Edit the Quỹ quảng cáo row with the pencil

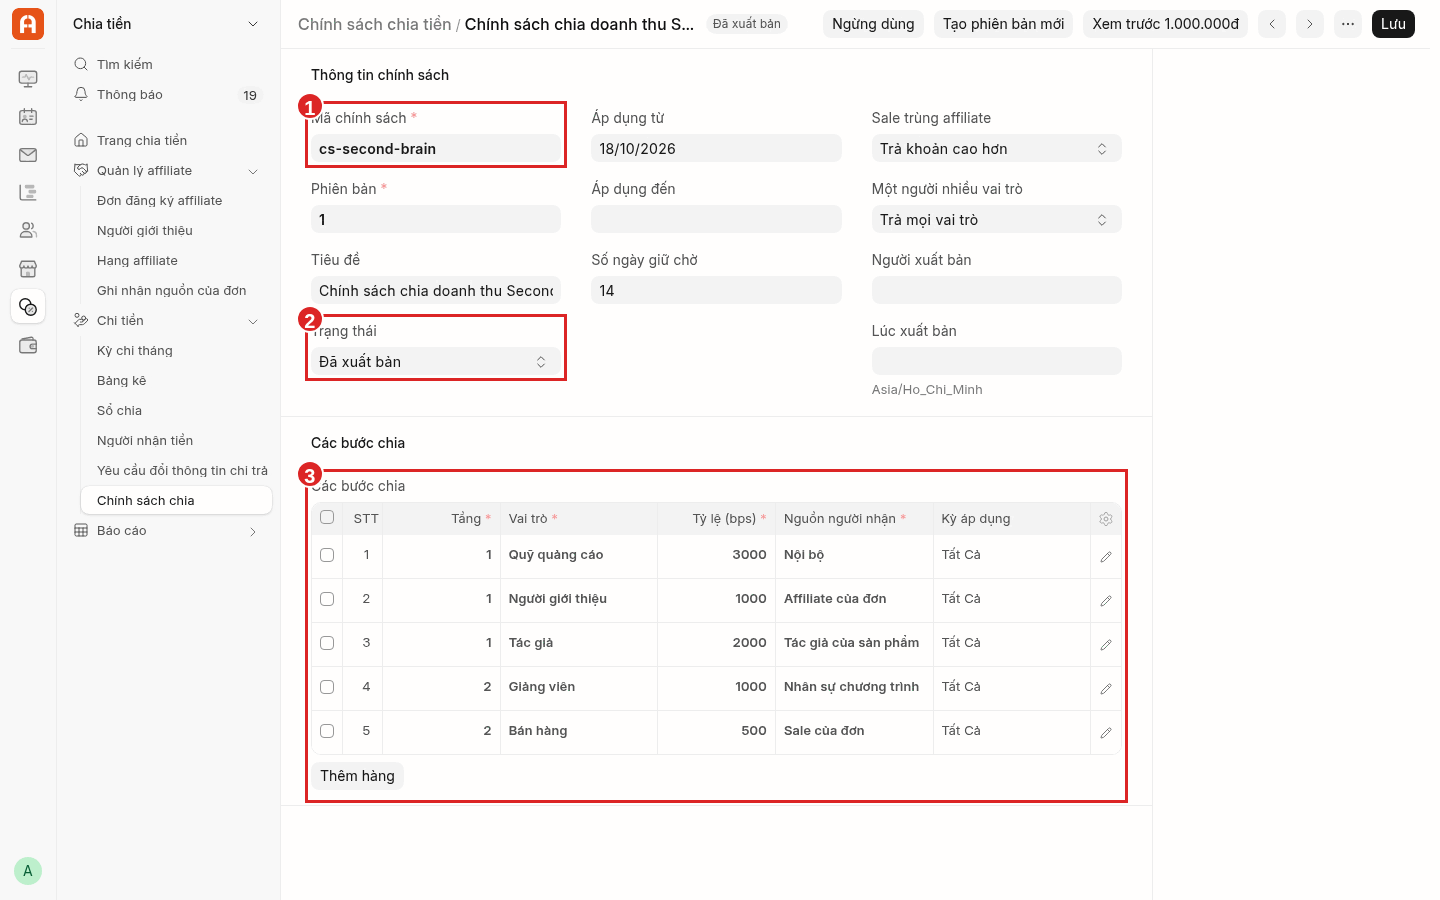(1106, 557)
